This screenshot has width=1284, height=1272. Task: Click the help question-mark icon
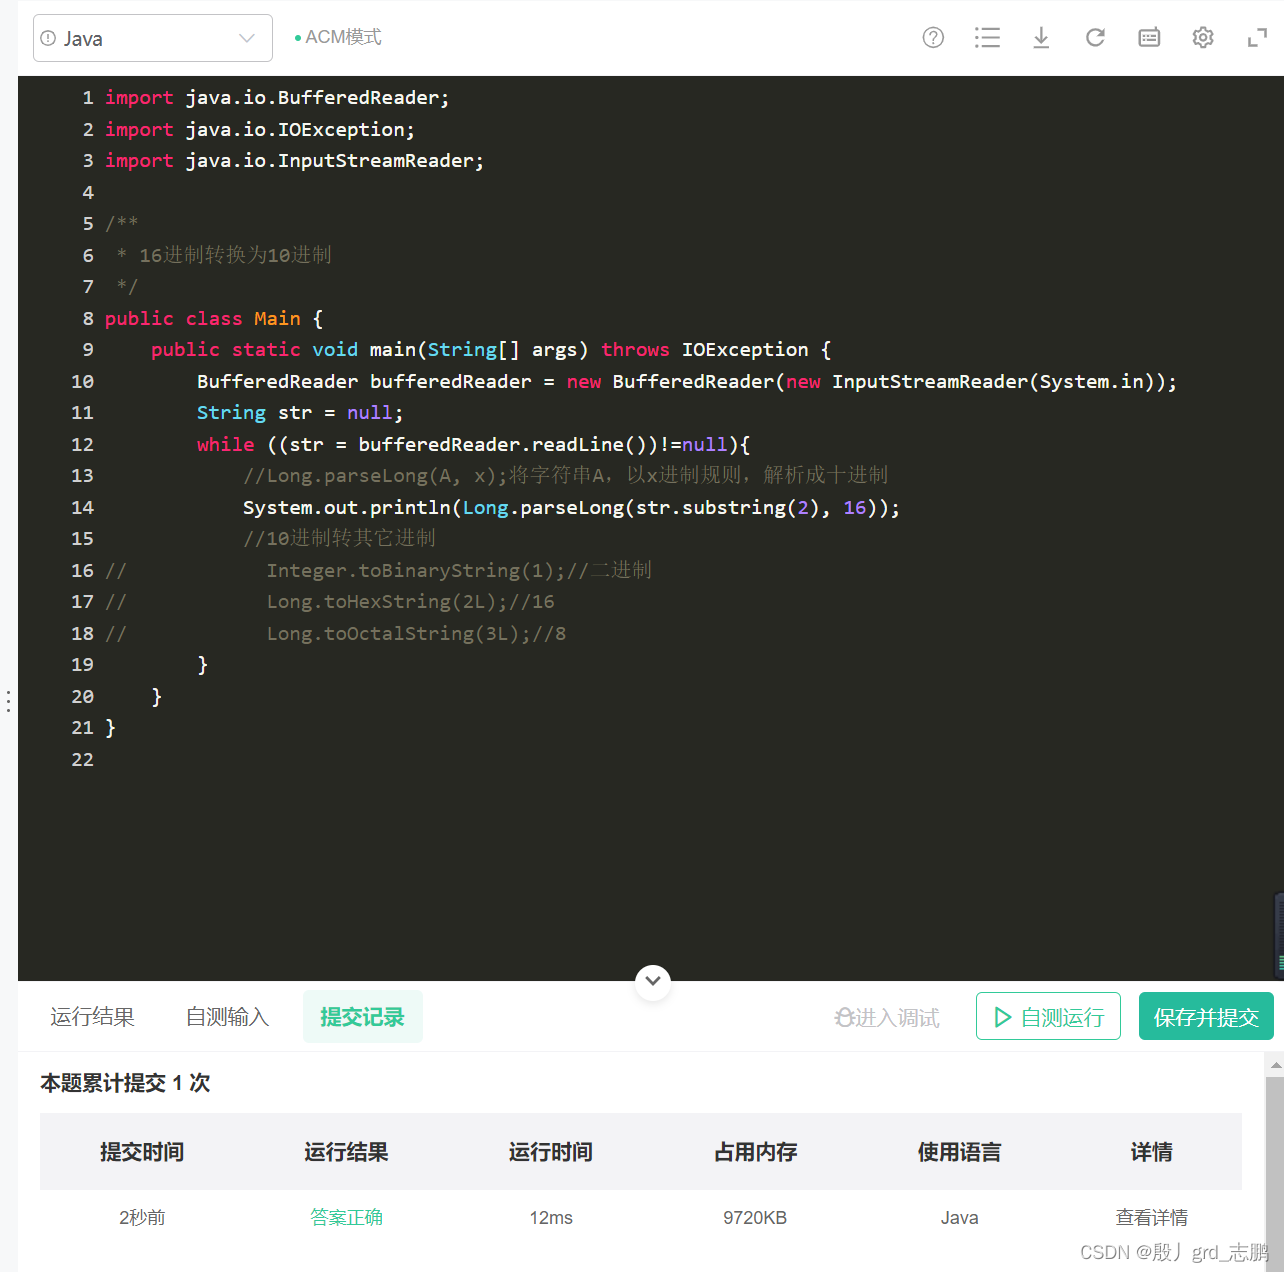[x=933, y=38]
